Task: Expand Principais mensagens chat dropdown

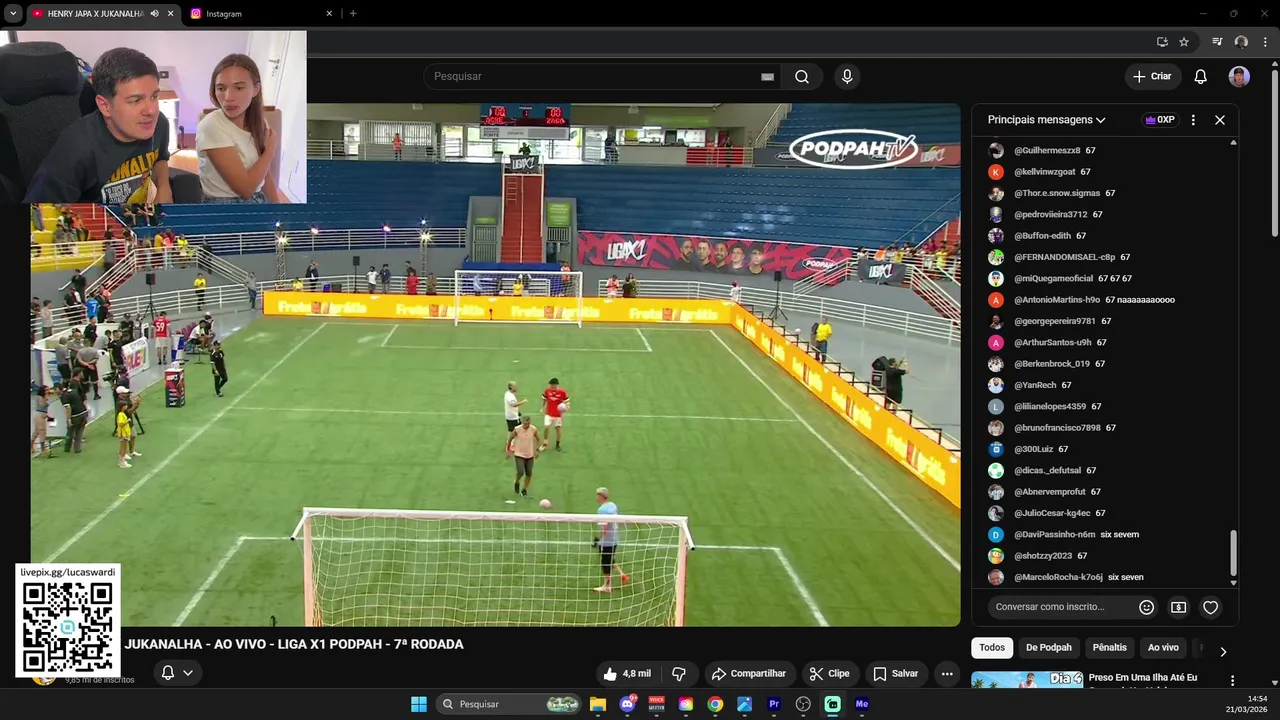Action: [1046, 120]
